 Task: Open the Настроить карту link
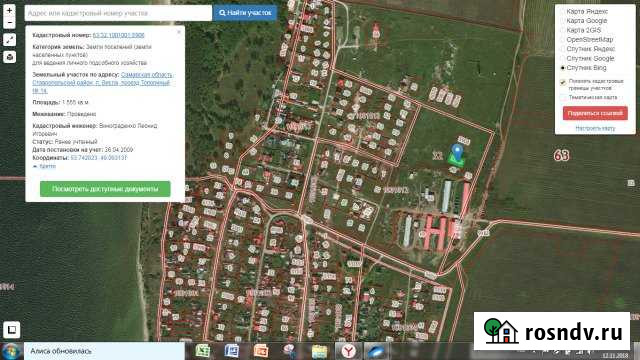point(595,128)
